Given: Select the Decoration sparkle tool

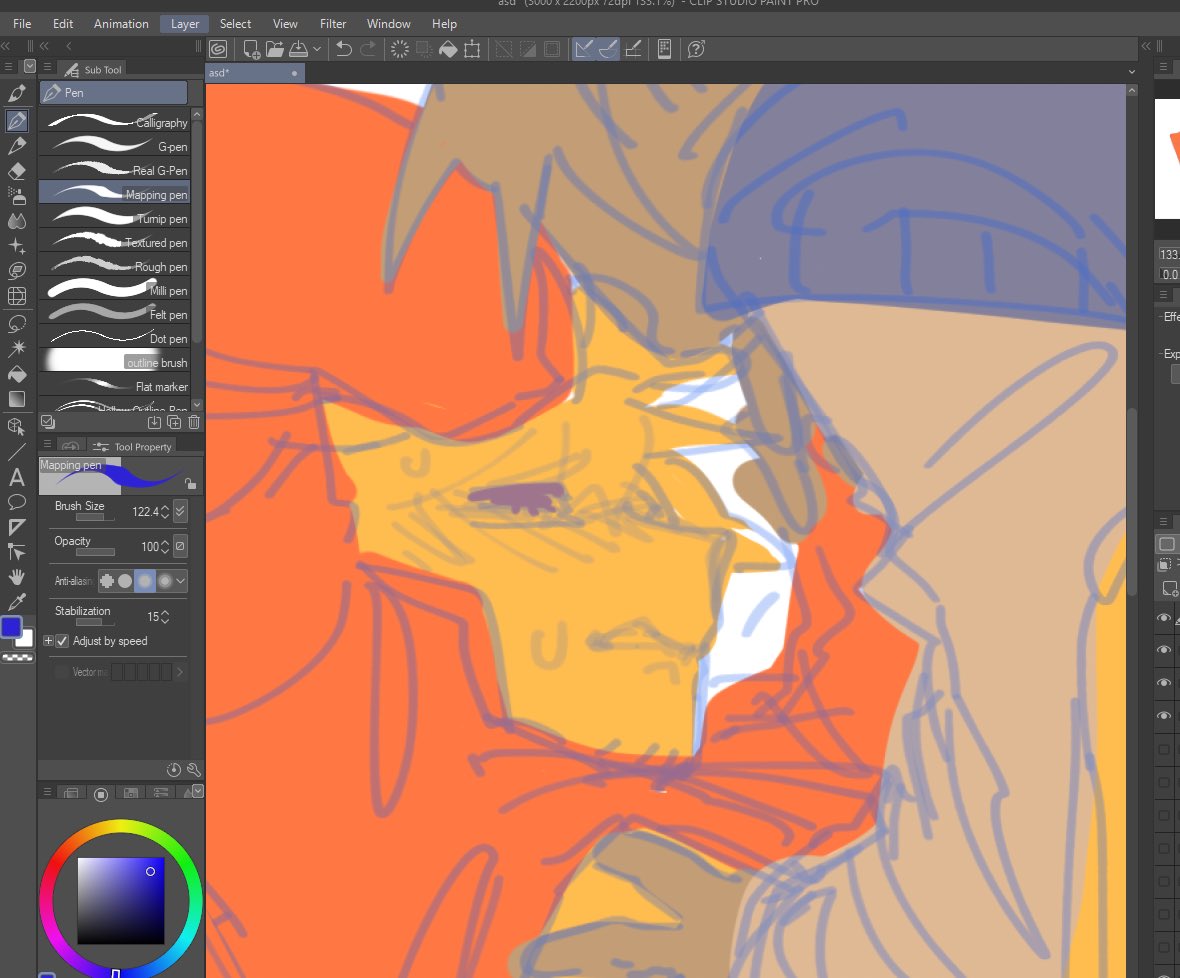Looking at the screenshot, I should 17,247.
